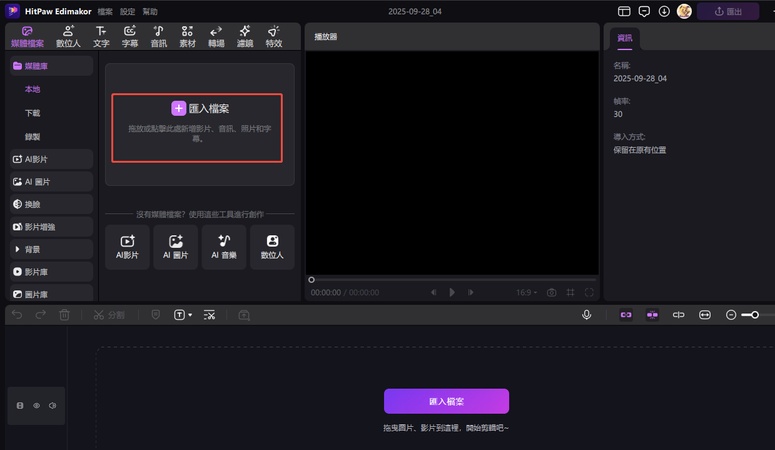Adjust the timeline zoom slider
The image size is (775, 450).
(x=754, y=314)
